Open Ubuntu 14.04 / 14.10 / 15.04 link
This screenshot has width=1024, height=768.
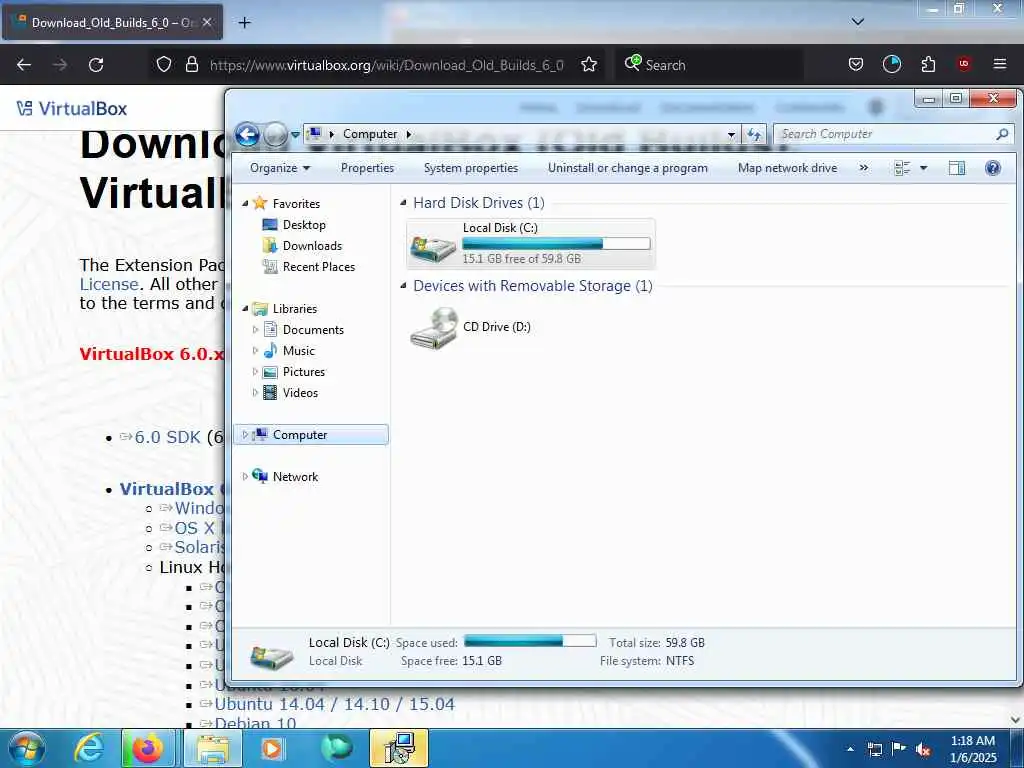coord(334,704)
